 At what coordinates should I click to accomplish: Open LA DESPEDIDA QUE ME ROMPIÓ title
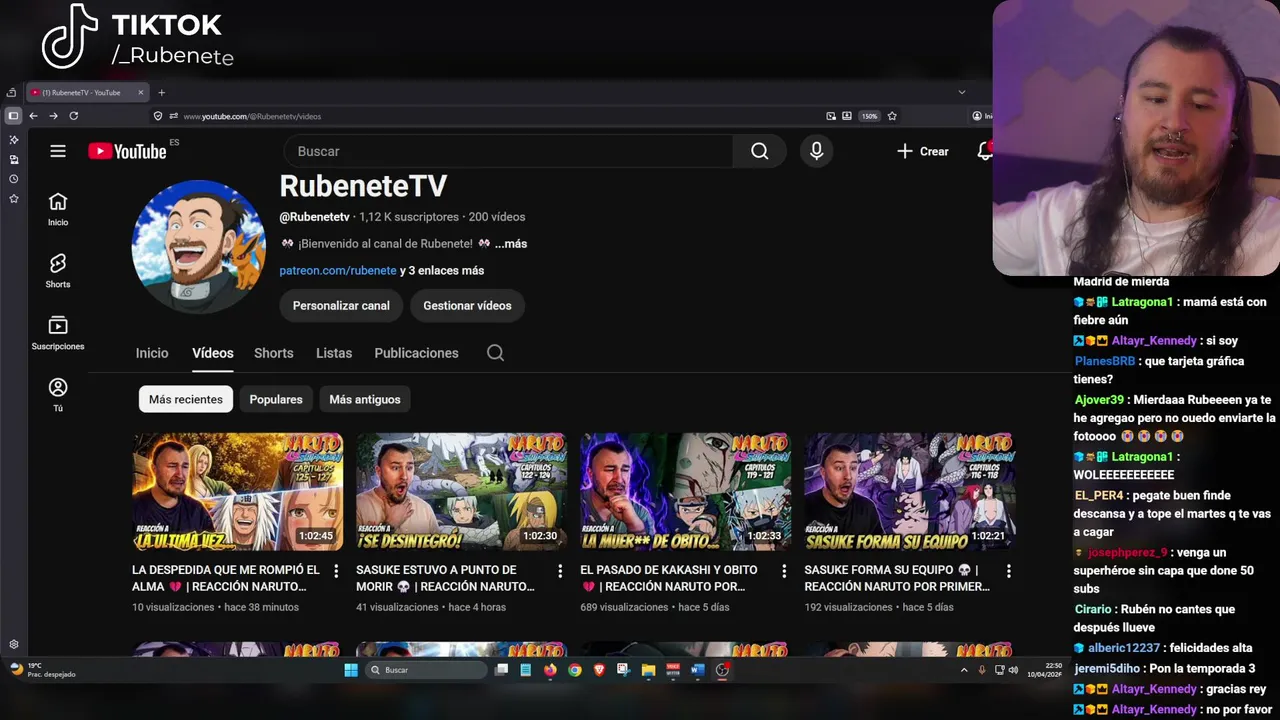click(226, 578)
